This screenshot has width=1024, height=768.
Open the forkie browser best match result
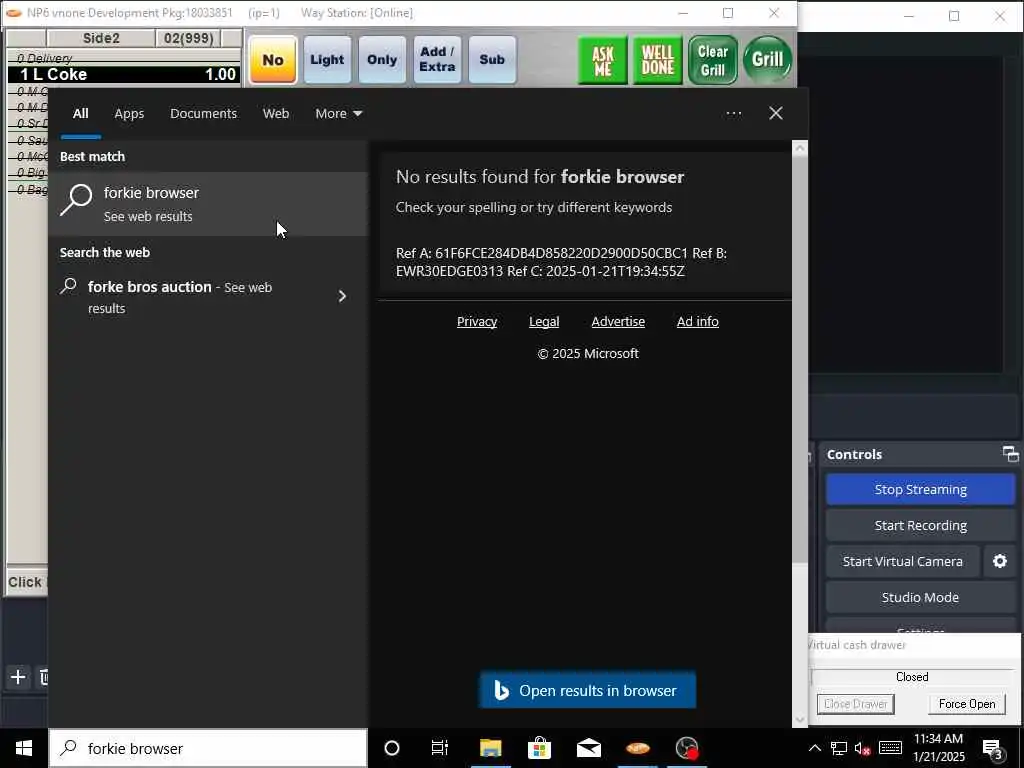208,204
